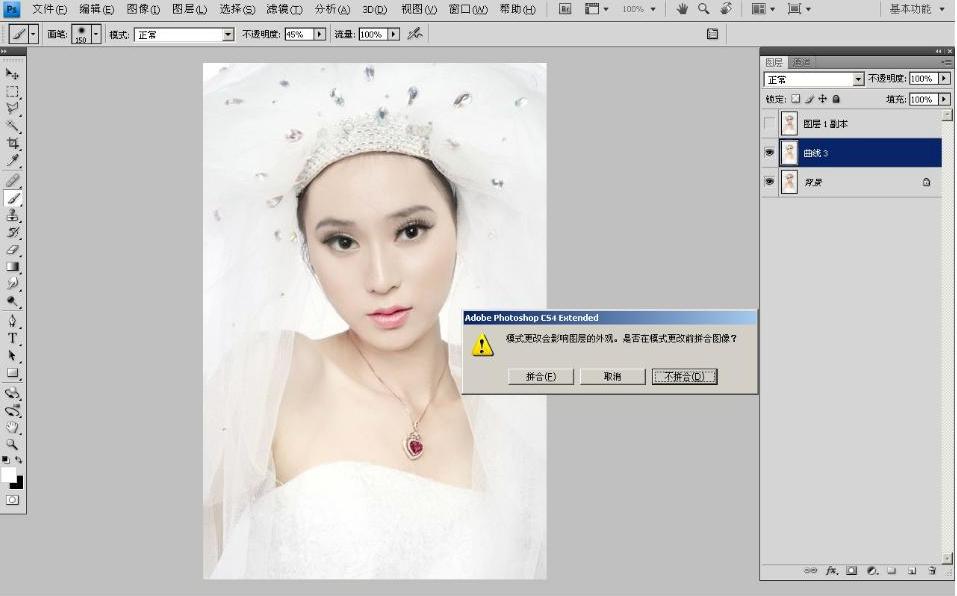Open the 图层(L) menu

[x=189, y=9]
